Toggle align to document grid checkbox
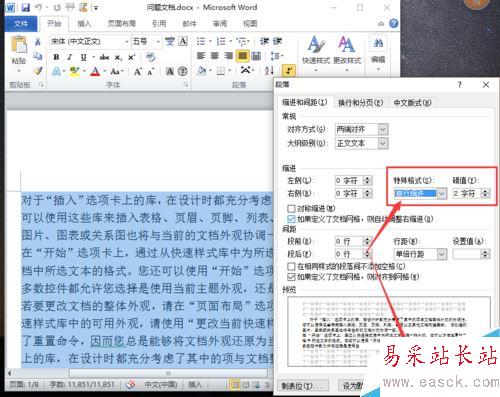 click(x=291, y=277)
